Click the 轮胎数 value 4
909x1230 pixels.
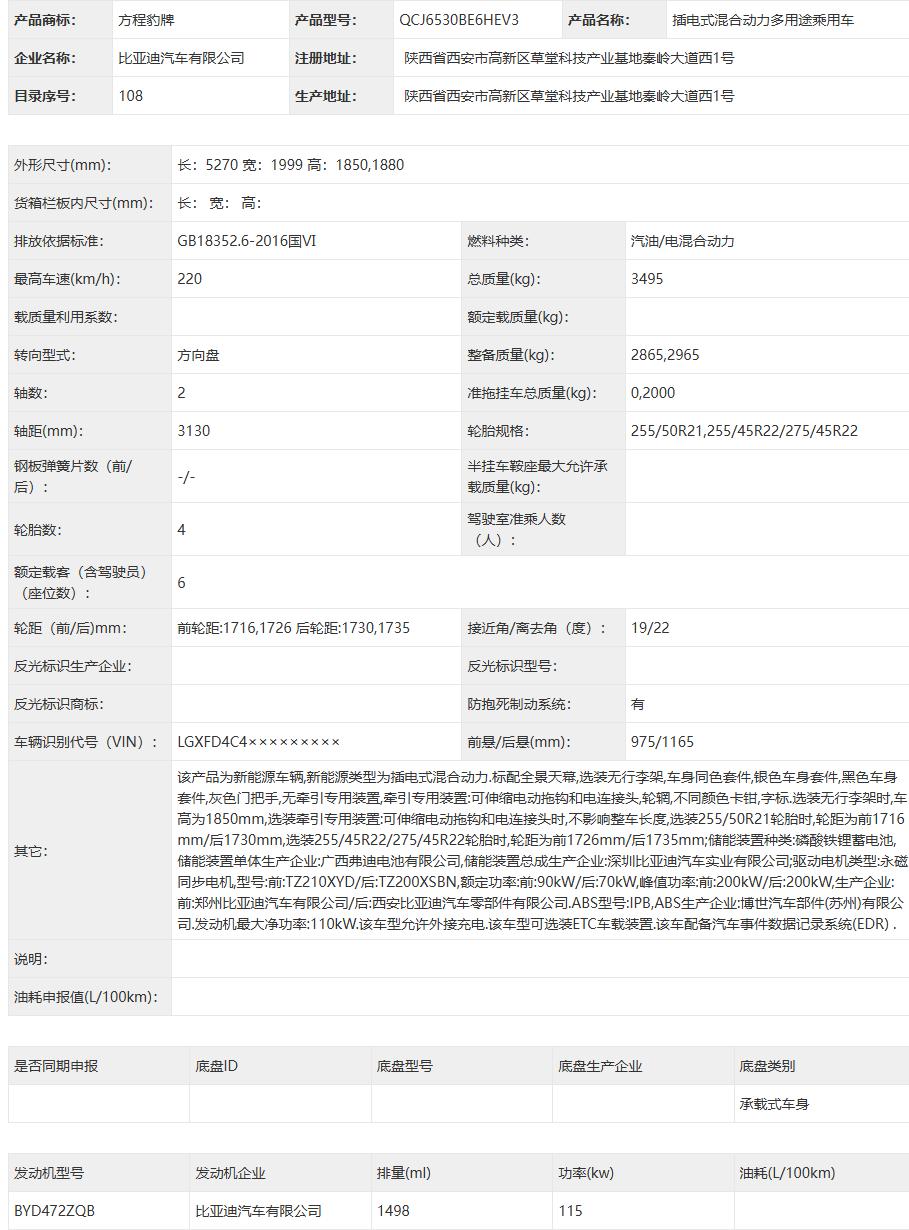click(x=181, y=529)
